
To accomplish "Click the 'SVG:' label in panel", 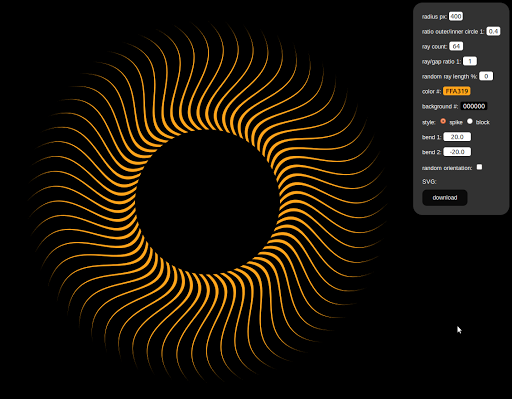I will tap(429, 182).
